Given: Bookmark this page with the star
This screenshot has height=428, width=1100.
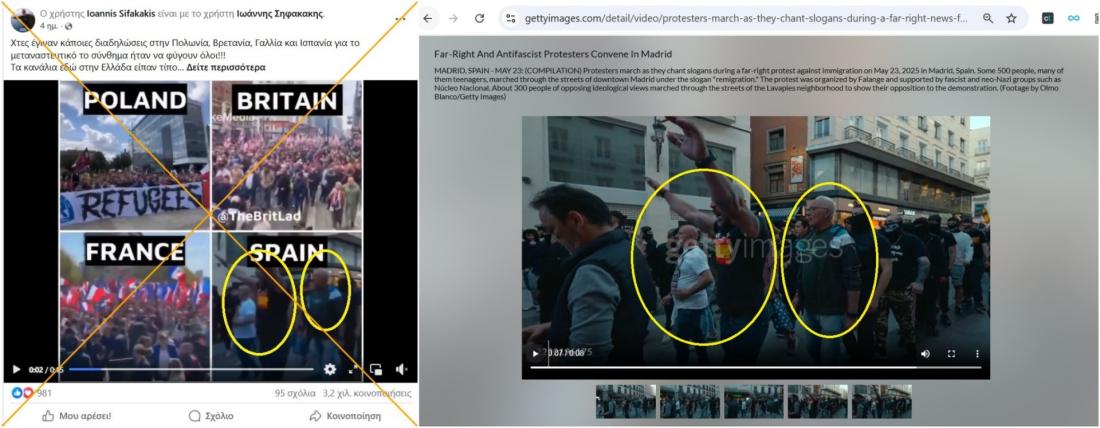Looking at the screenshot, I should point(1011,18).
